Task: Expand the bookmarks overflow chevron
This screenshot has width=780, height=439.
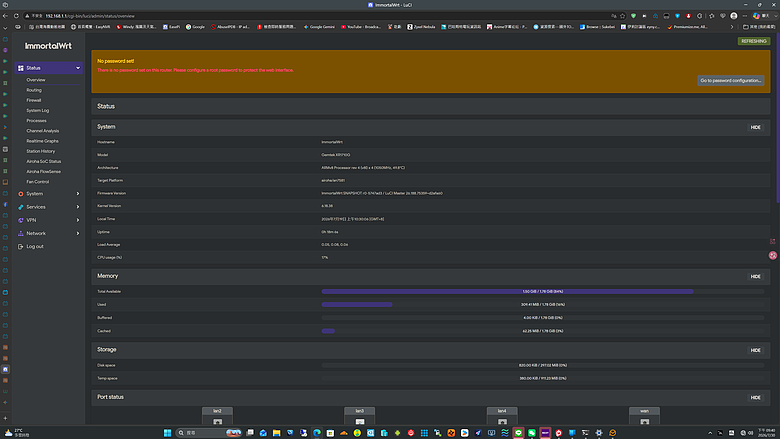Action: [x=732, y=27]
